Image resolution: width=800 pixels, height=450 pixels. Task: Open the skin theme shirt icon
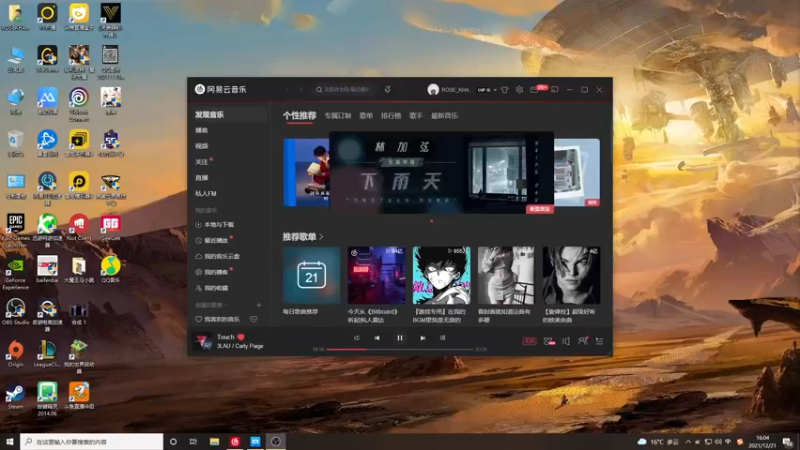click(505, 90)
